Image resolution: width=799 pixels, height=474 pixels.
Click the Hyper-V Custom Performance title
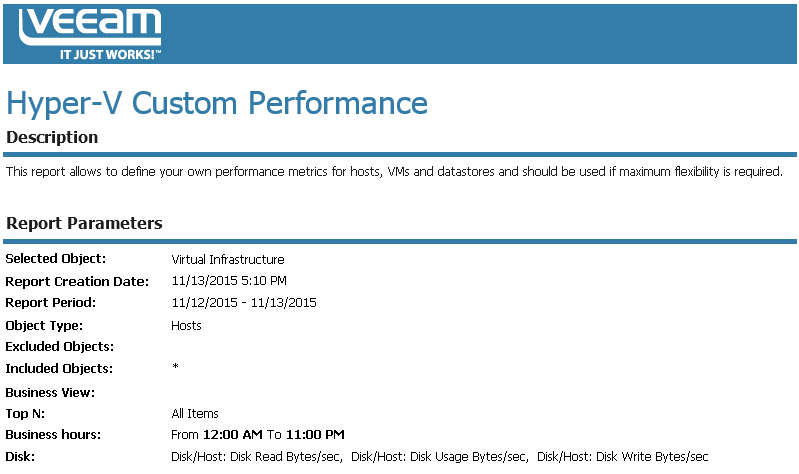(217, 102)
